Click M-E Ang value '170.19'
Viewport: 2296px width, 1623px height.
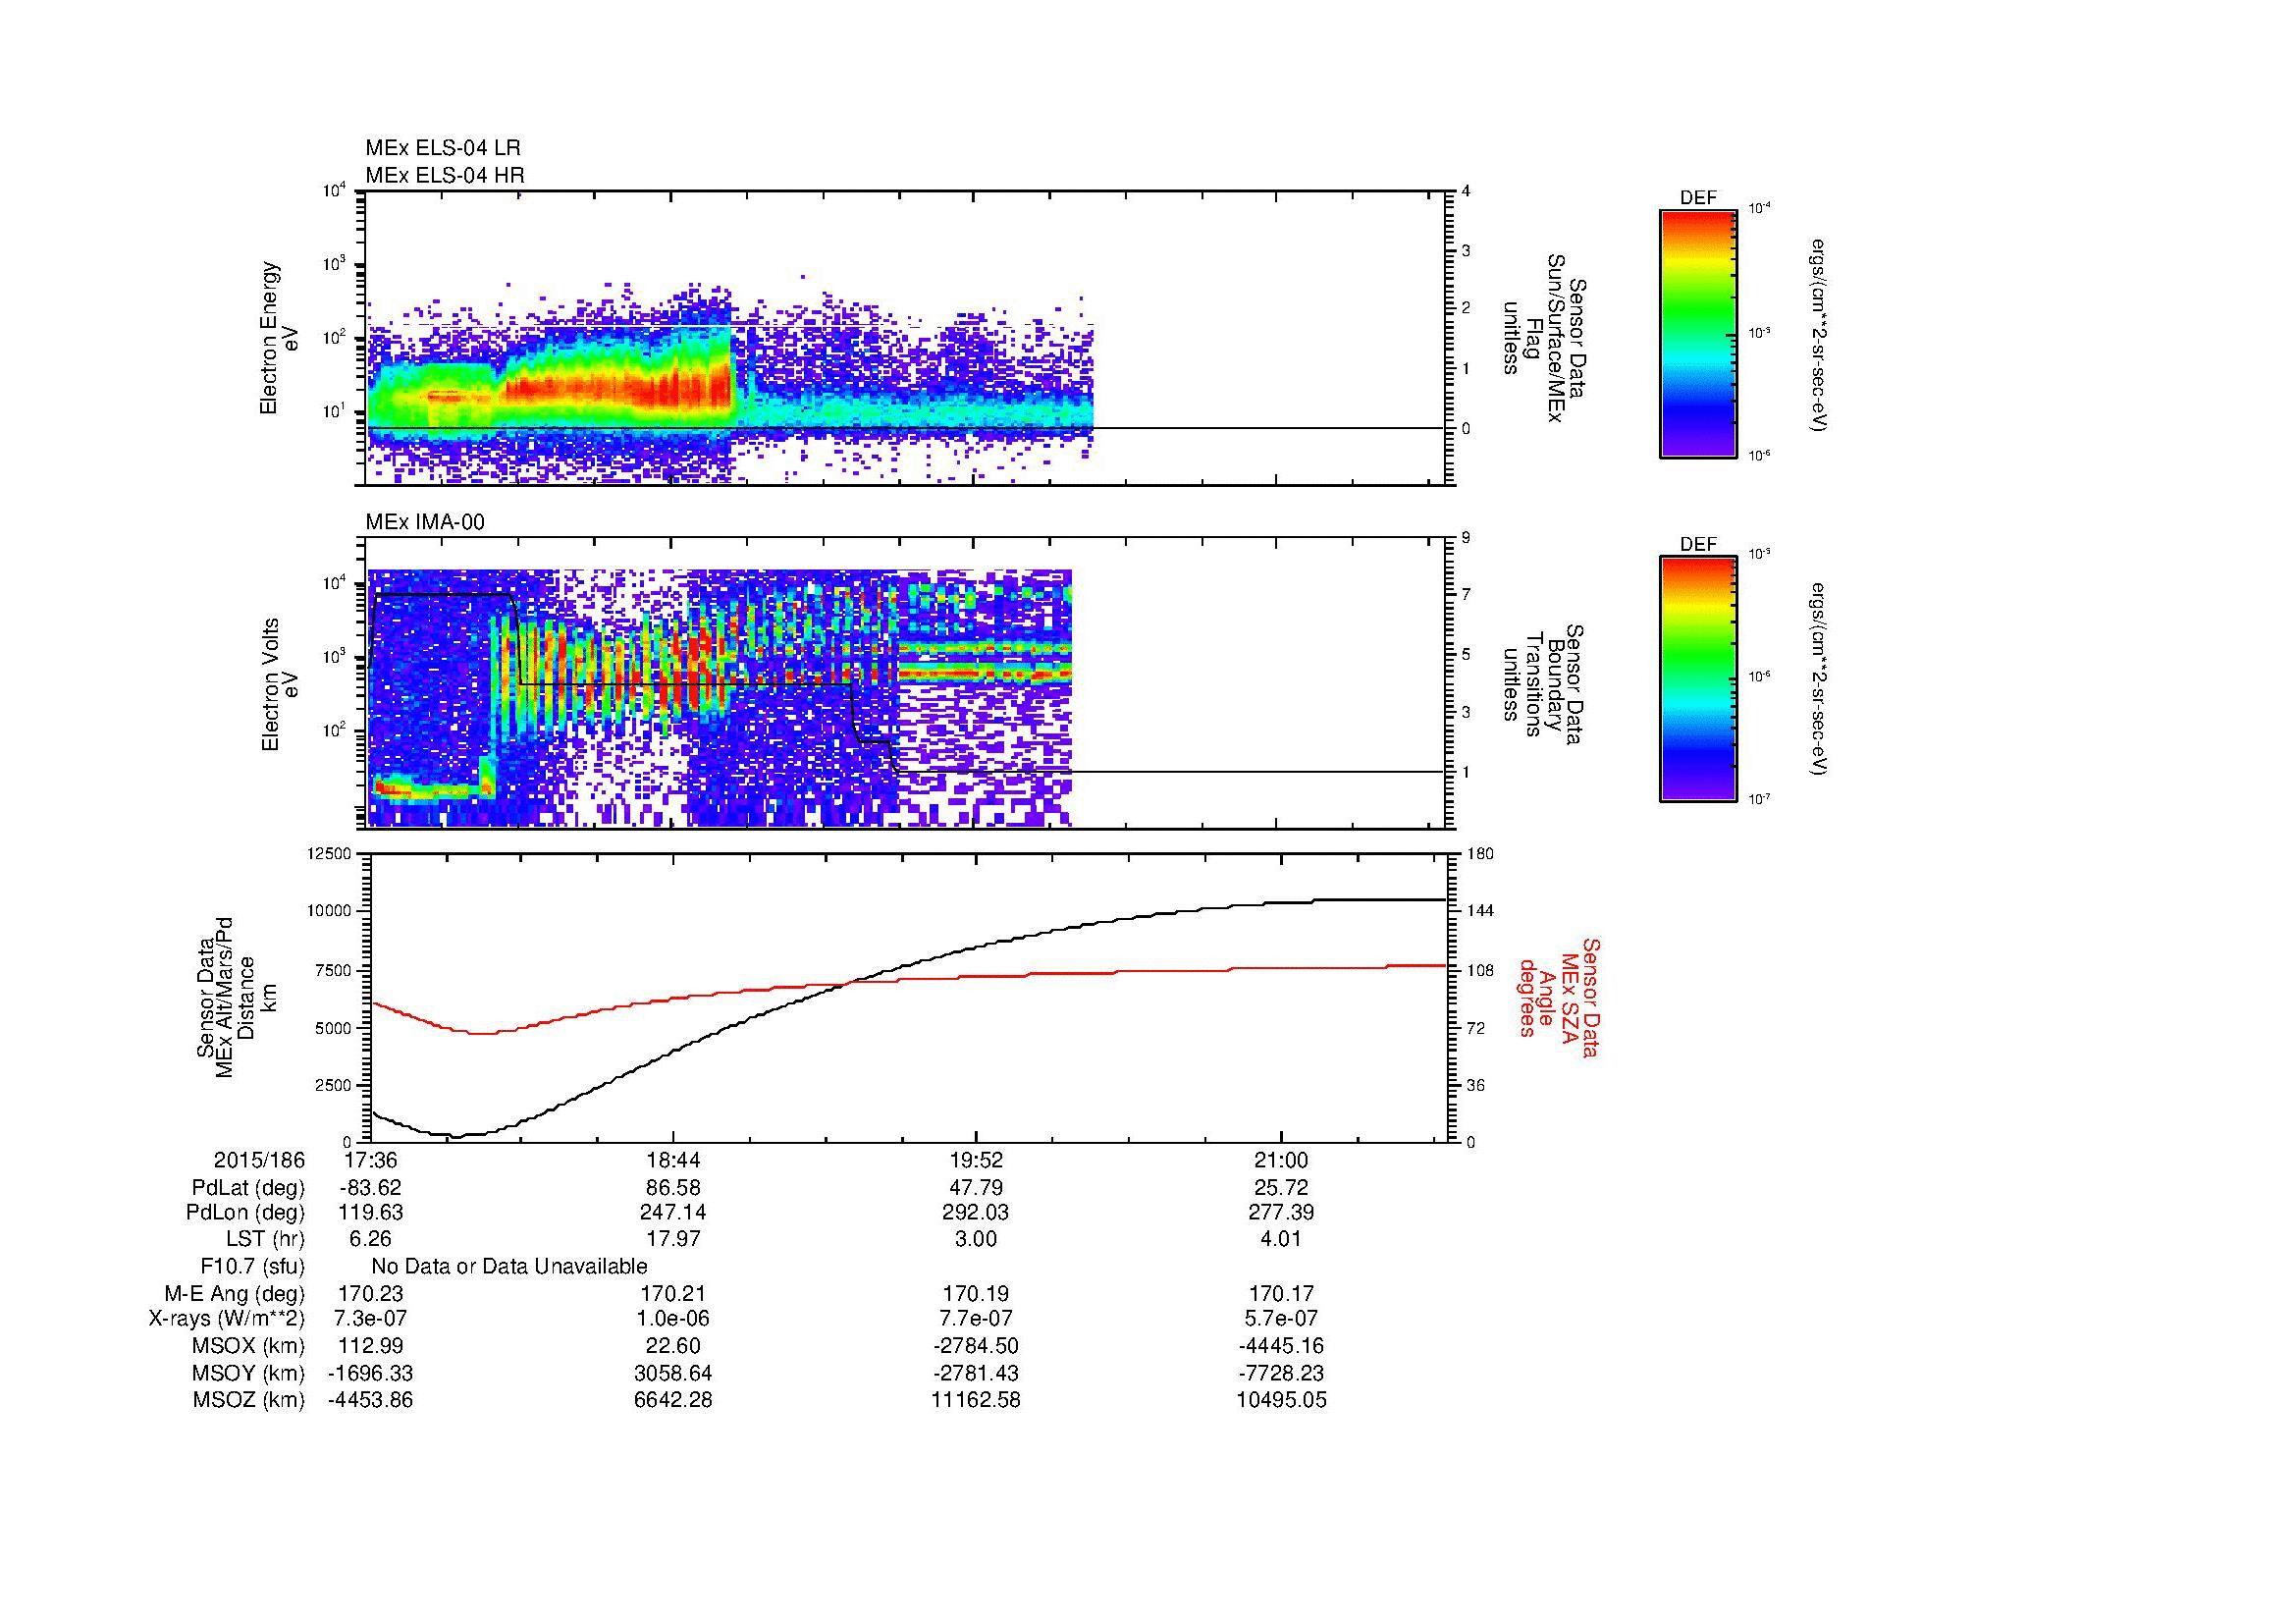[x=976, y=1293]
